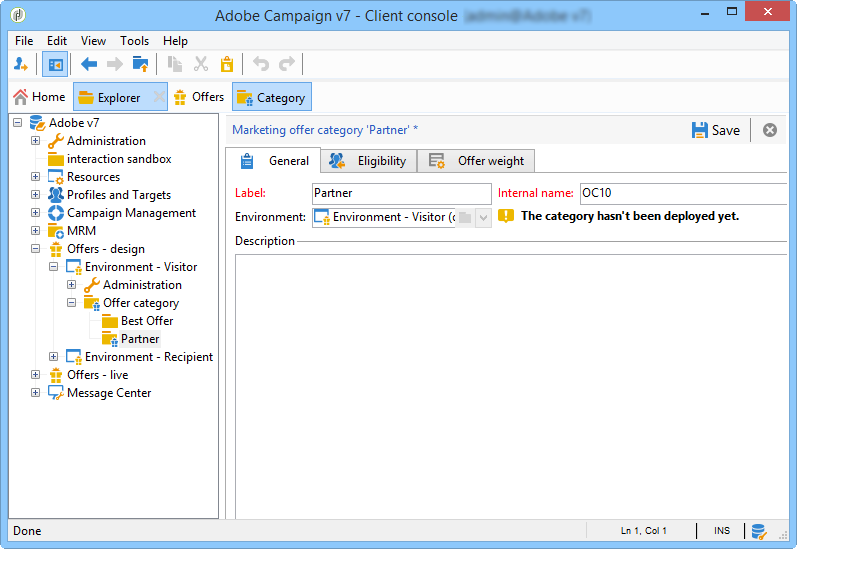Click the Internal name field
Viewport: 844px width, 584px height.
[684, 193]
